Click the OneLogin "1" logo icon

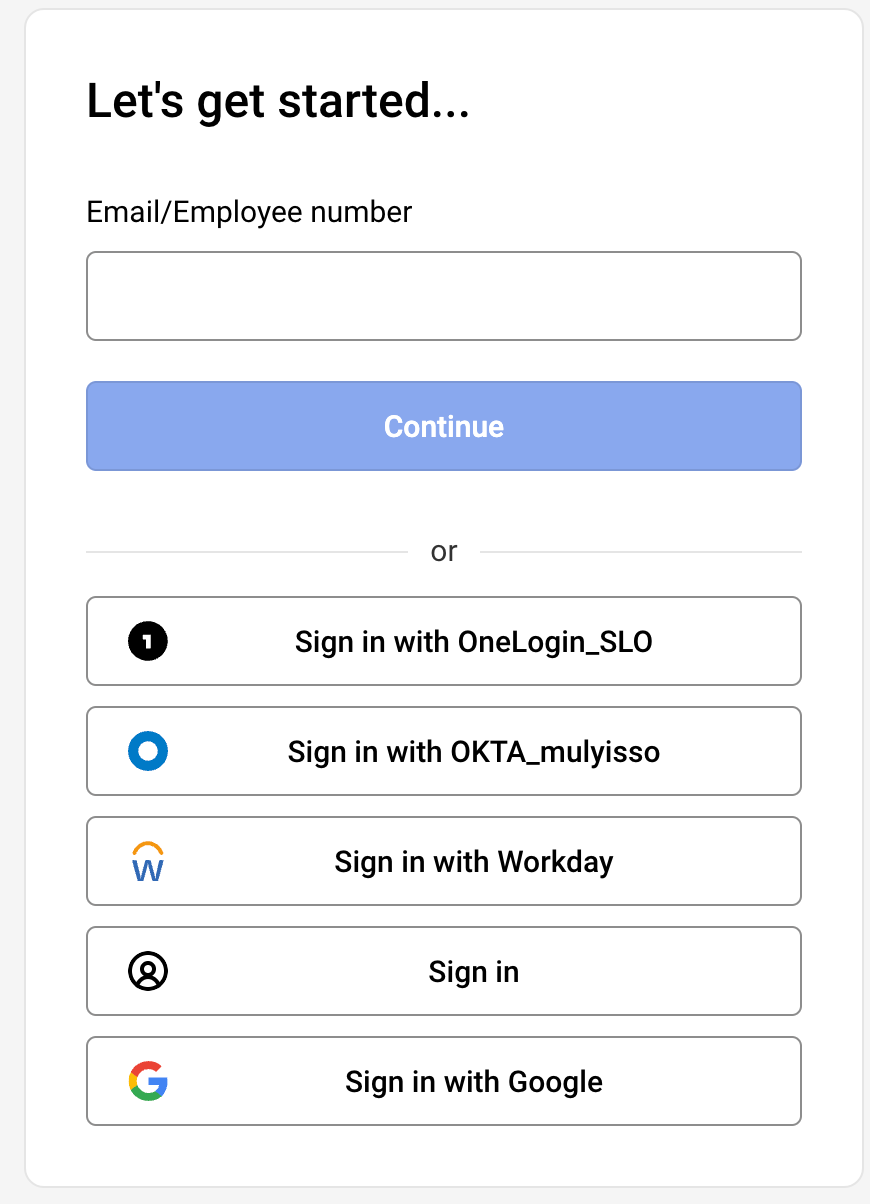(x=148, y=641)
